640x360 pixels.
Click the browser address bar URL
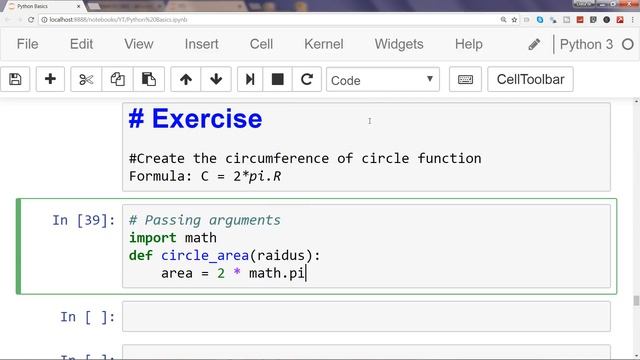coord(118,20)
